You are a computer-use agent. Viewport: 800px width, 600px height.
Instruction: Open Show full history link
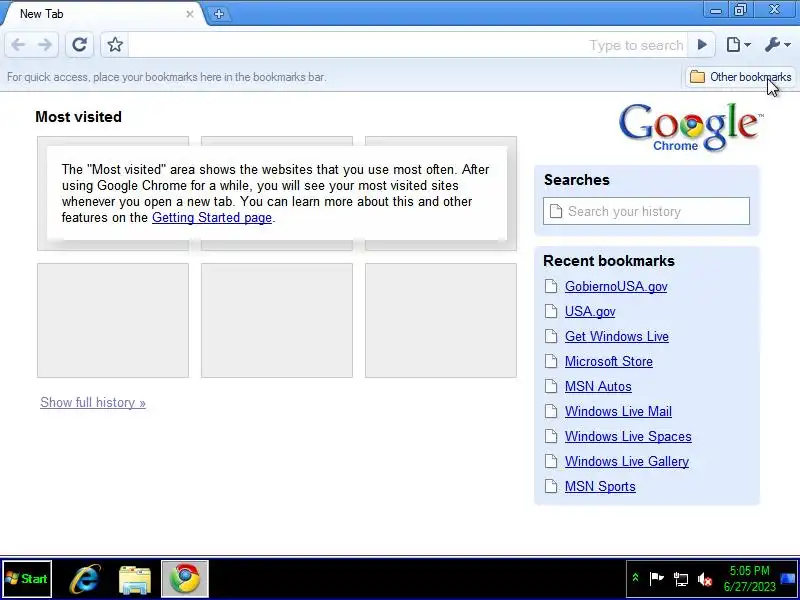(x=93, y=403)
